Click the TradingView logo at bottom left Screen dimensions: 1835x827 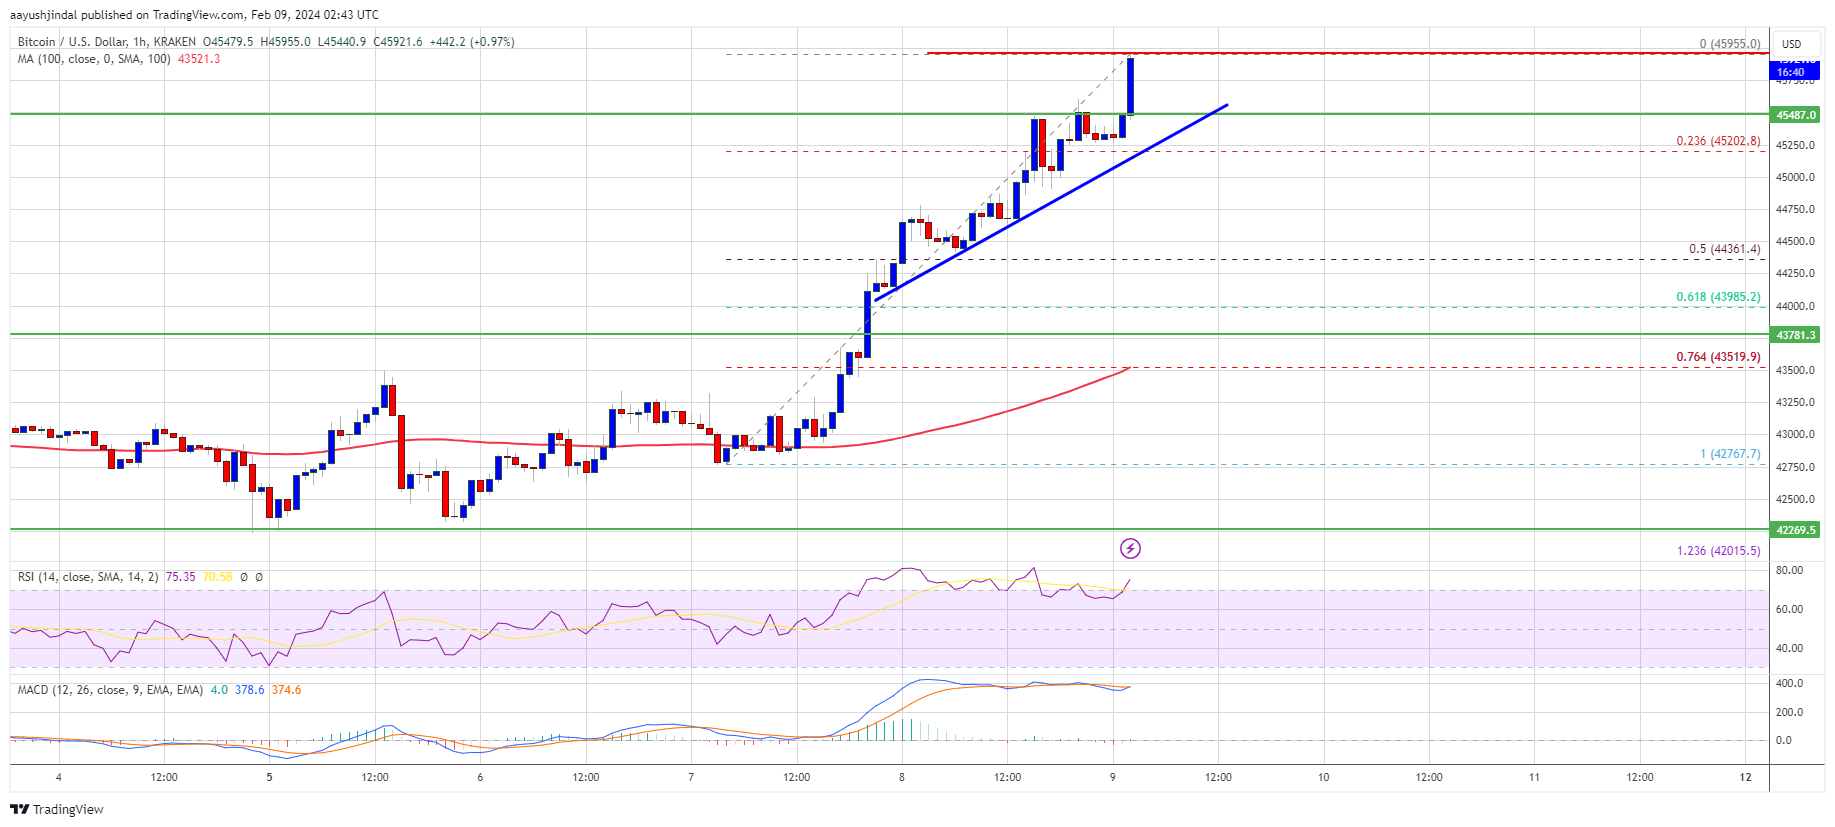[x=57, y=809]
